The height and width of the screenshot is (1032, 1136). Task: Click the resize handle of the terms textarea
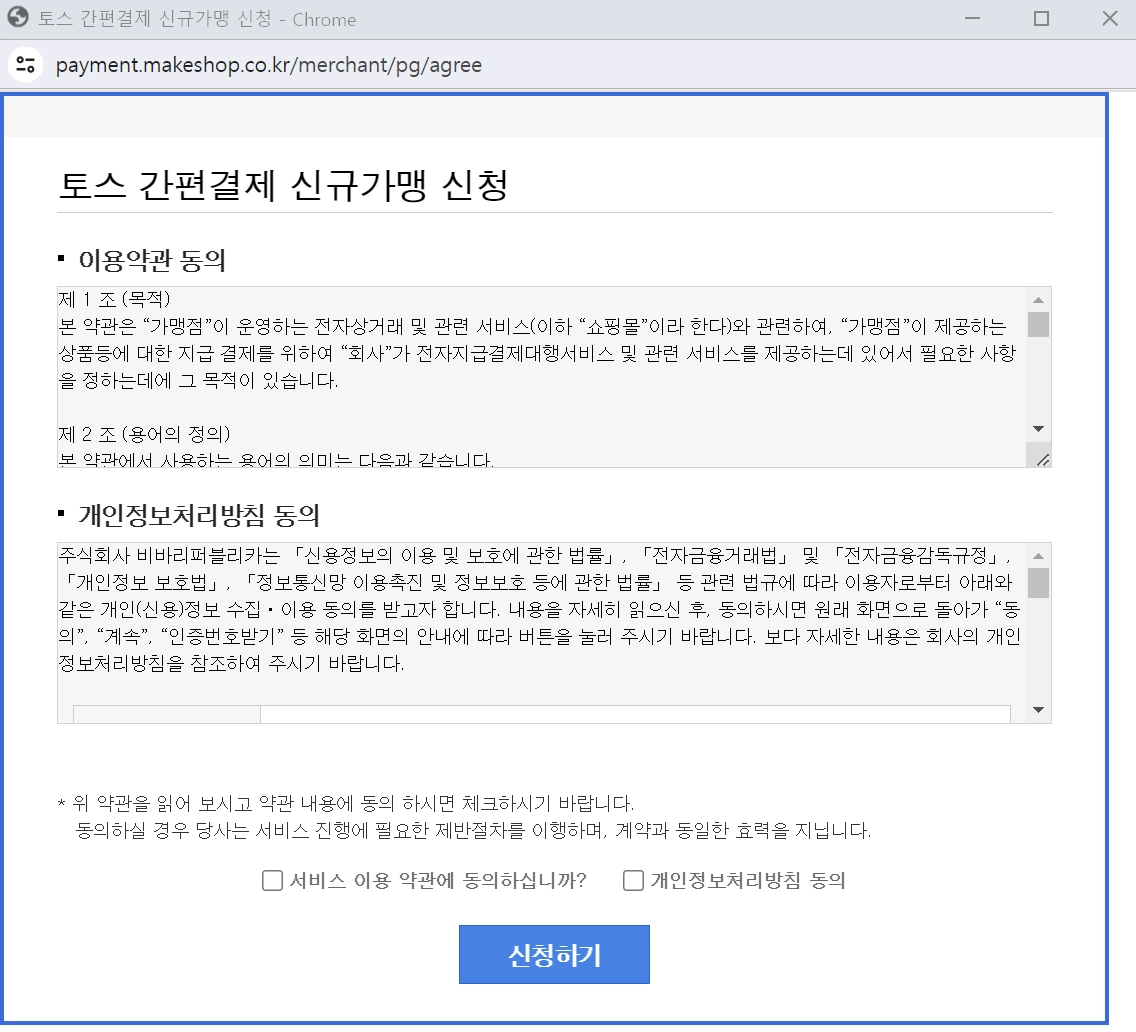click(x=1043, y=459)
